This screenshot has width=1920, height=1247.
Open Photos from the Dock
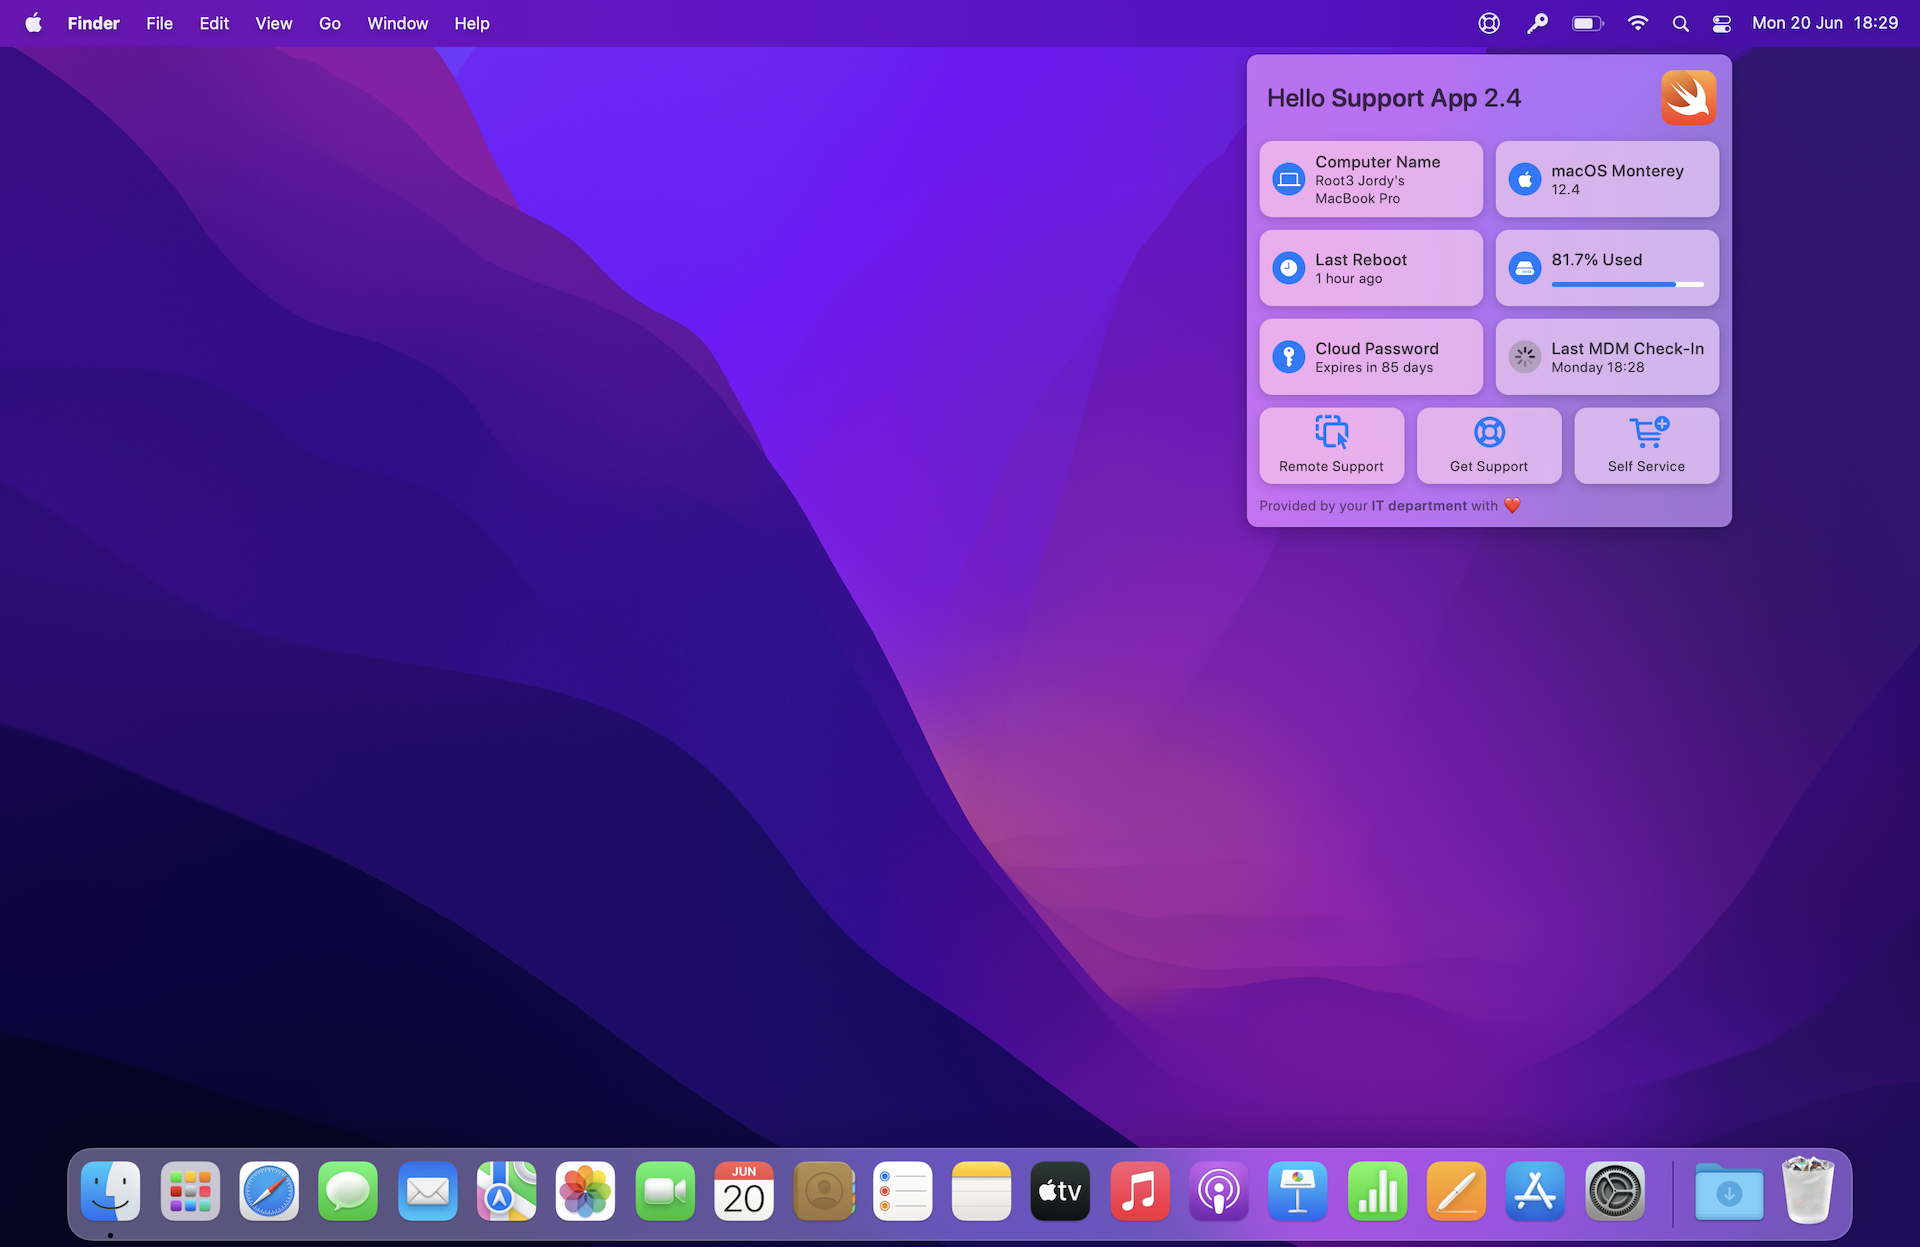(585, 1191)
